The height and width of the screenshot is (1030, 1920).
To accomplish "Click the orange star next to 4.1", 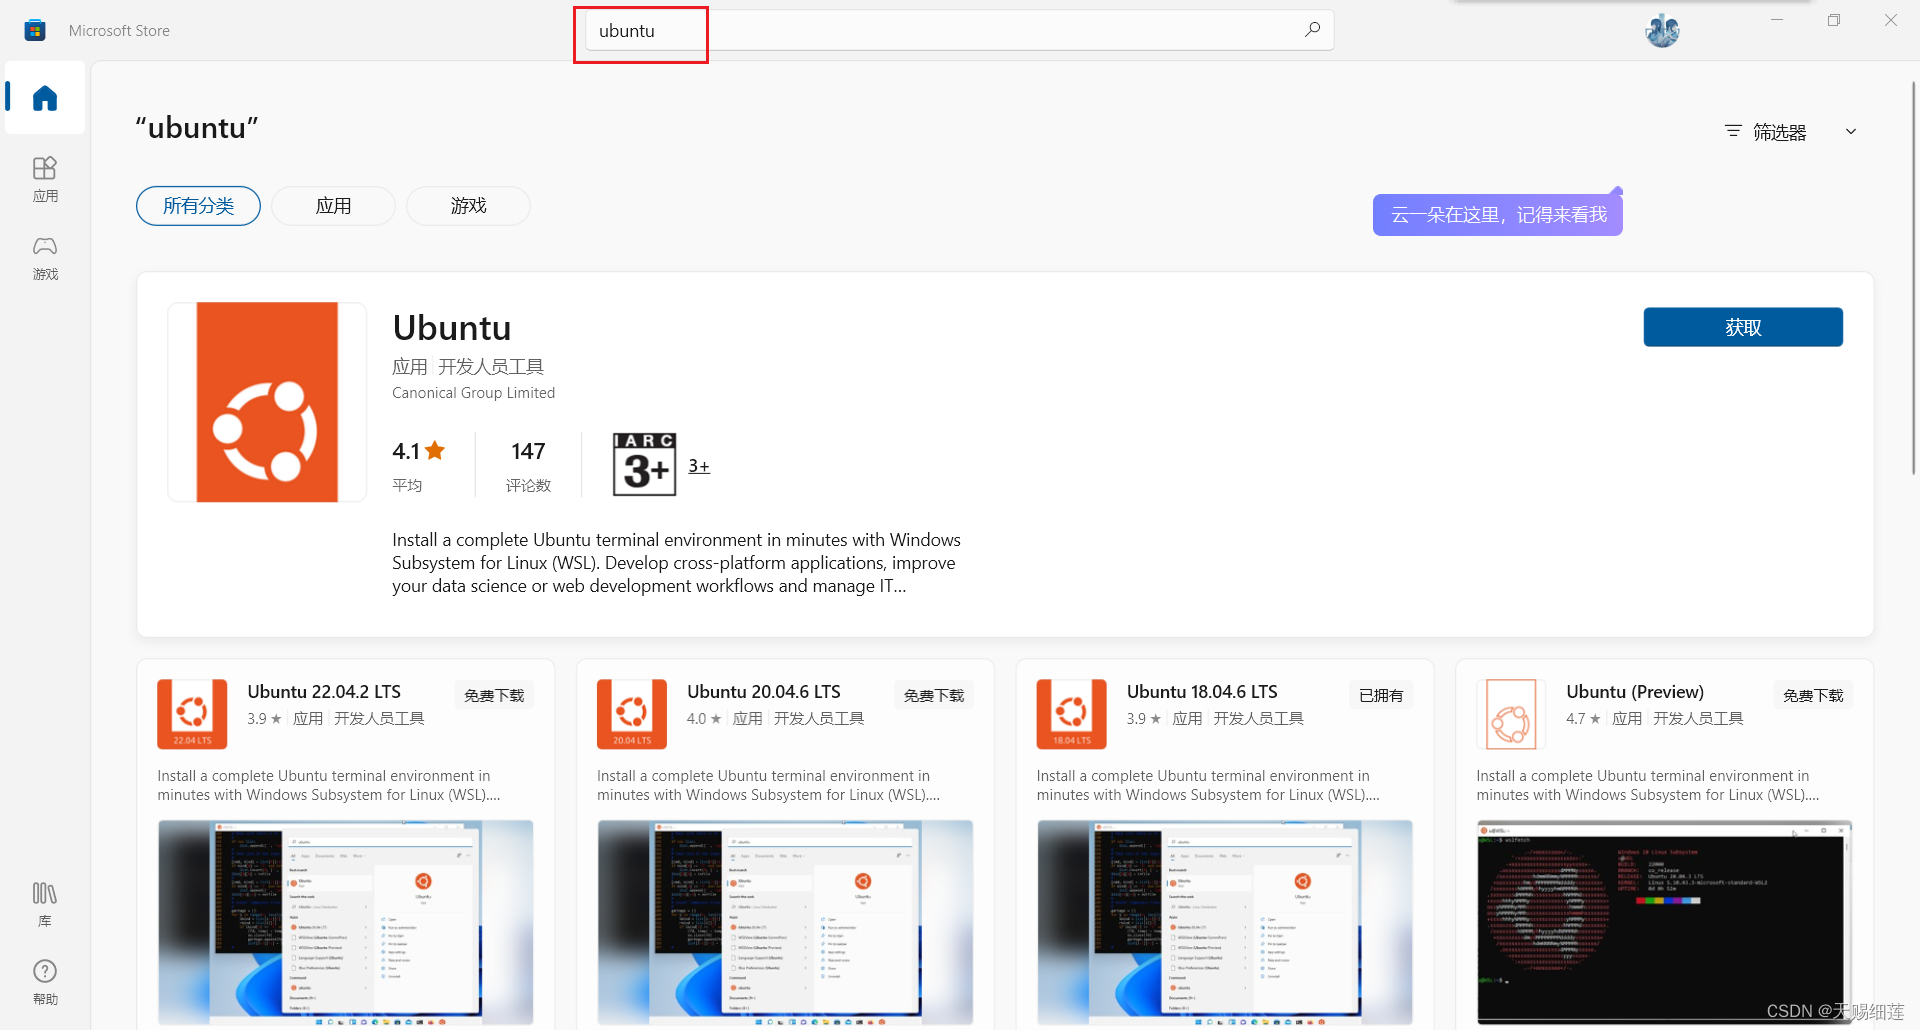I will click(x=435, y=451).
